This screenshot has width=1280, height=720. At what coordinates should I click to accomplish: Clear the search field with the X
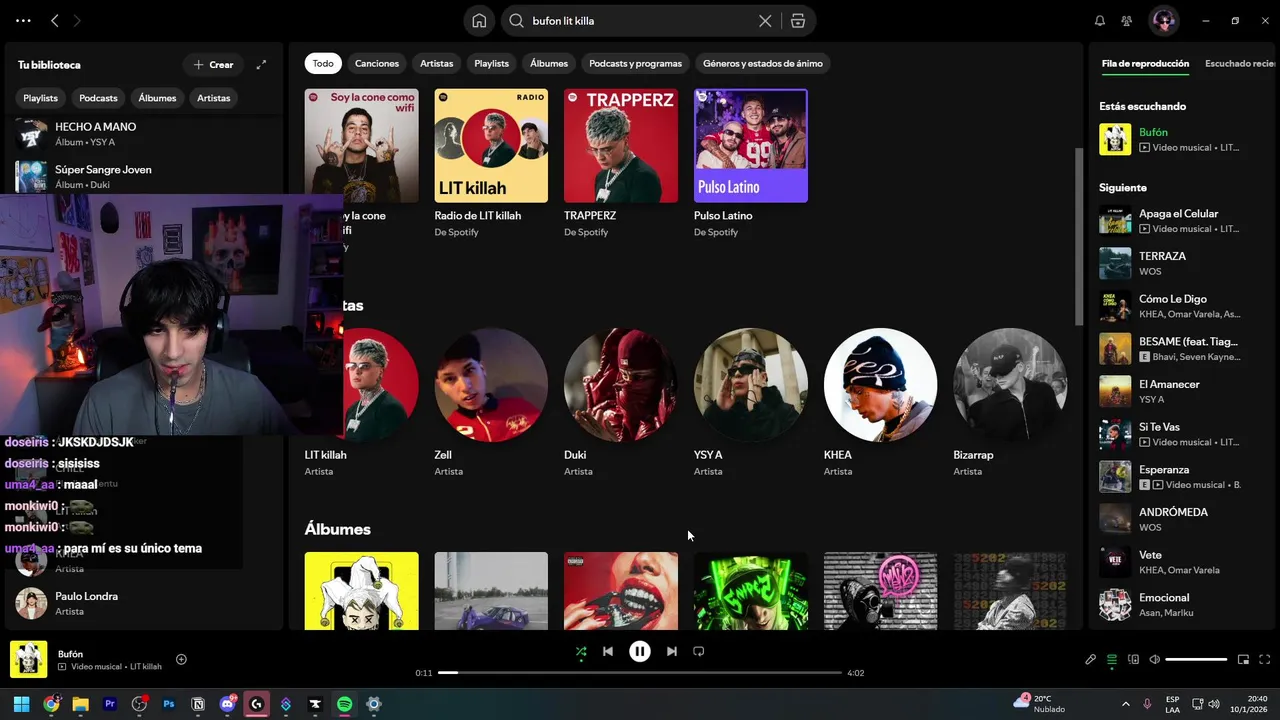tap(765, 21)
